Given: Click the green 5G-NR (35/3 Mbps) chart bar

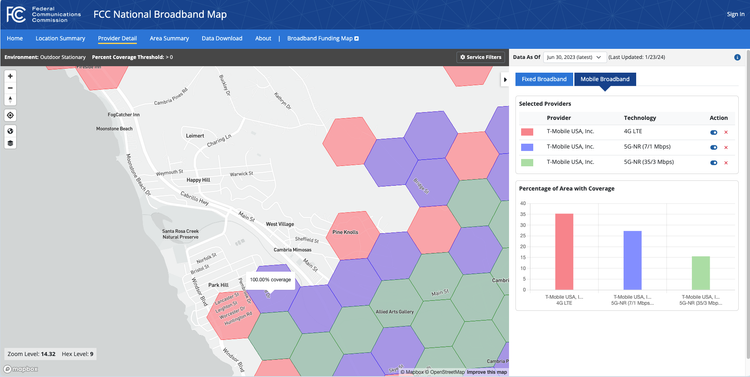Looking at the screenshot, I should coord(701,273).
